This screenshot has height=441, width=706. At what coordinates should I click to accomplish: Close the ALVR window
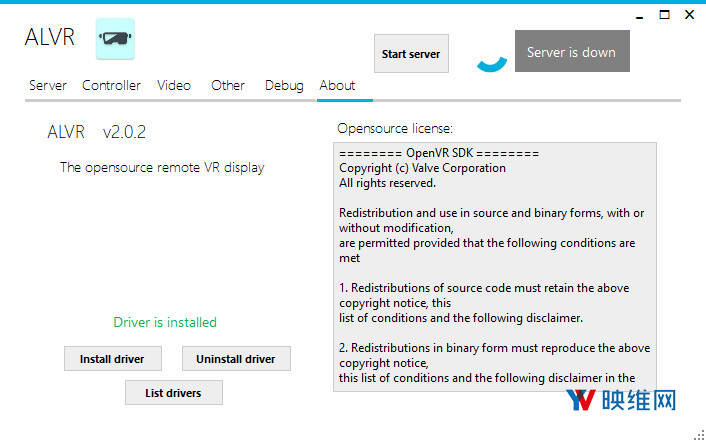[x=689, y=15]
